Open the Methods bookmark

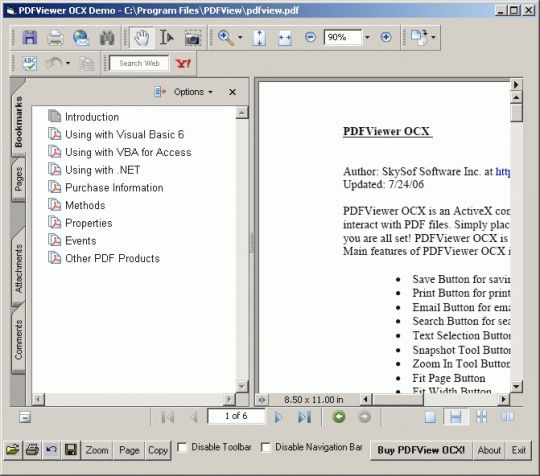[x=85, y=205]
